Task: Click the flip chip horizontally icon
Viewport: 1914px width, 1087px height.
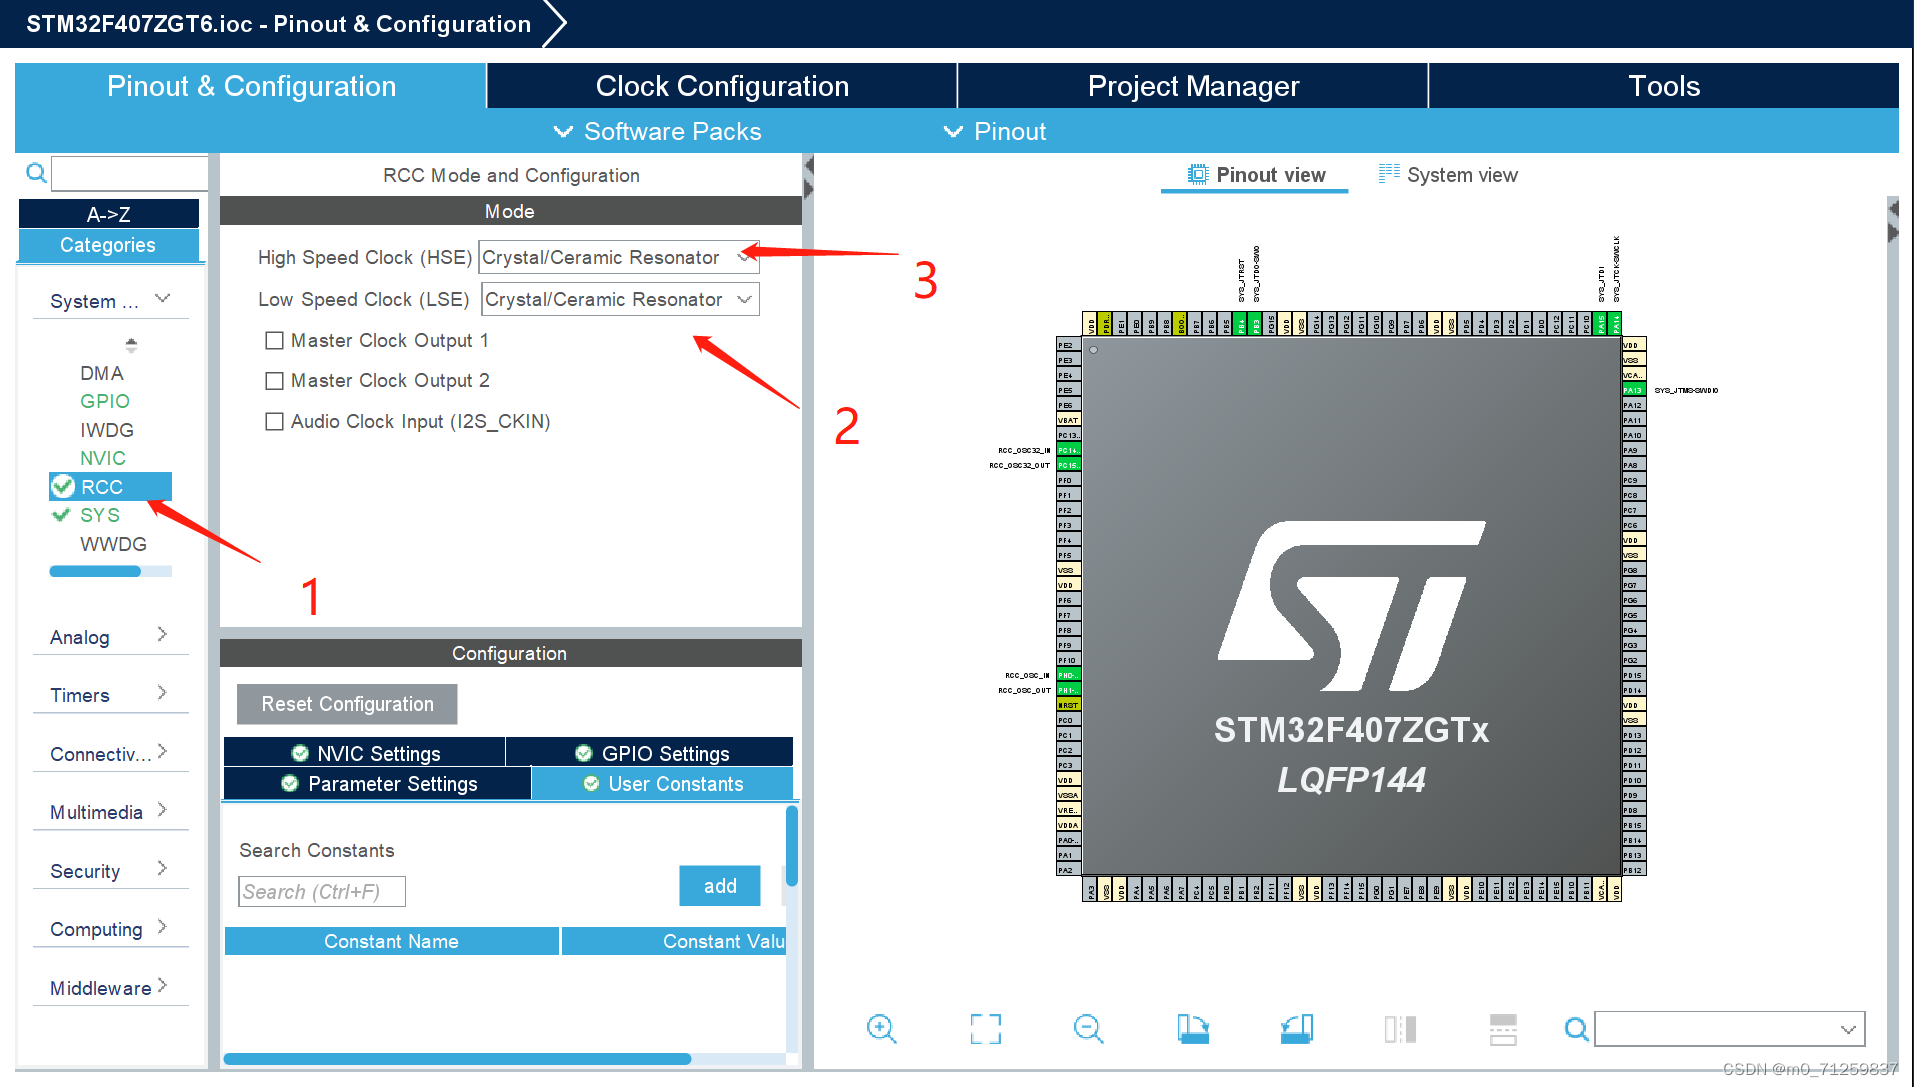Action: coord(1399,1028)
